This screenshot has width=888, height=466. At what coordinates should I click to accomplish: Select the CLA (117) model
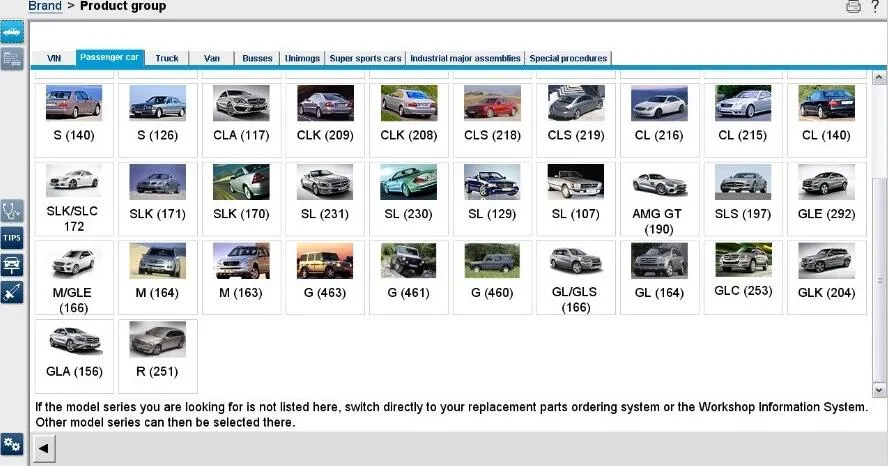point(241,119)
